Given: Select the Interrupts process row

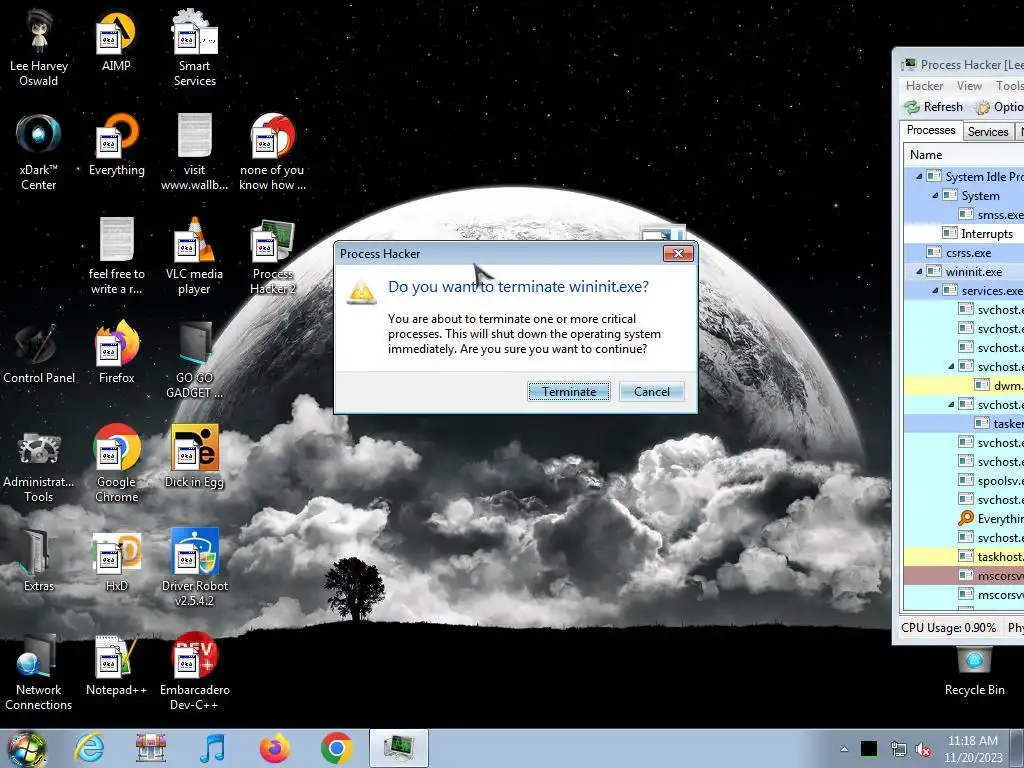Looking at the screenshot, I should click(x=964, y=234).
